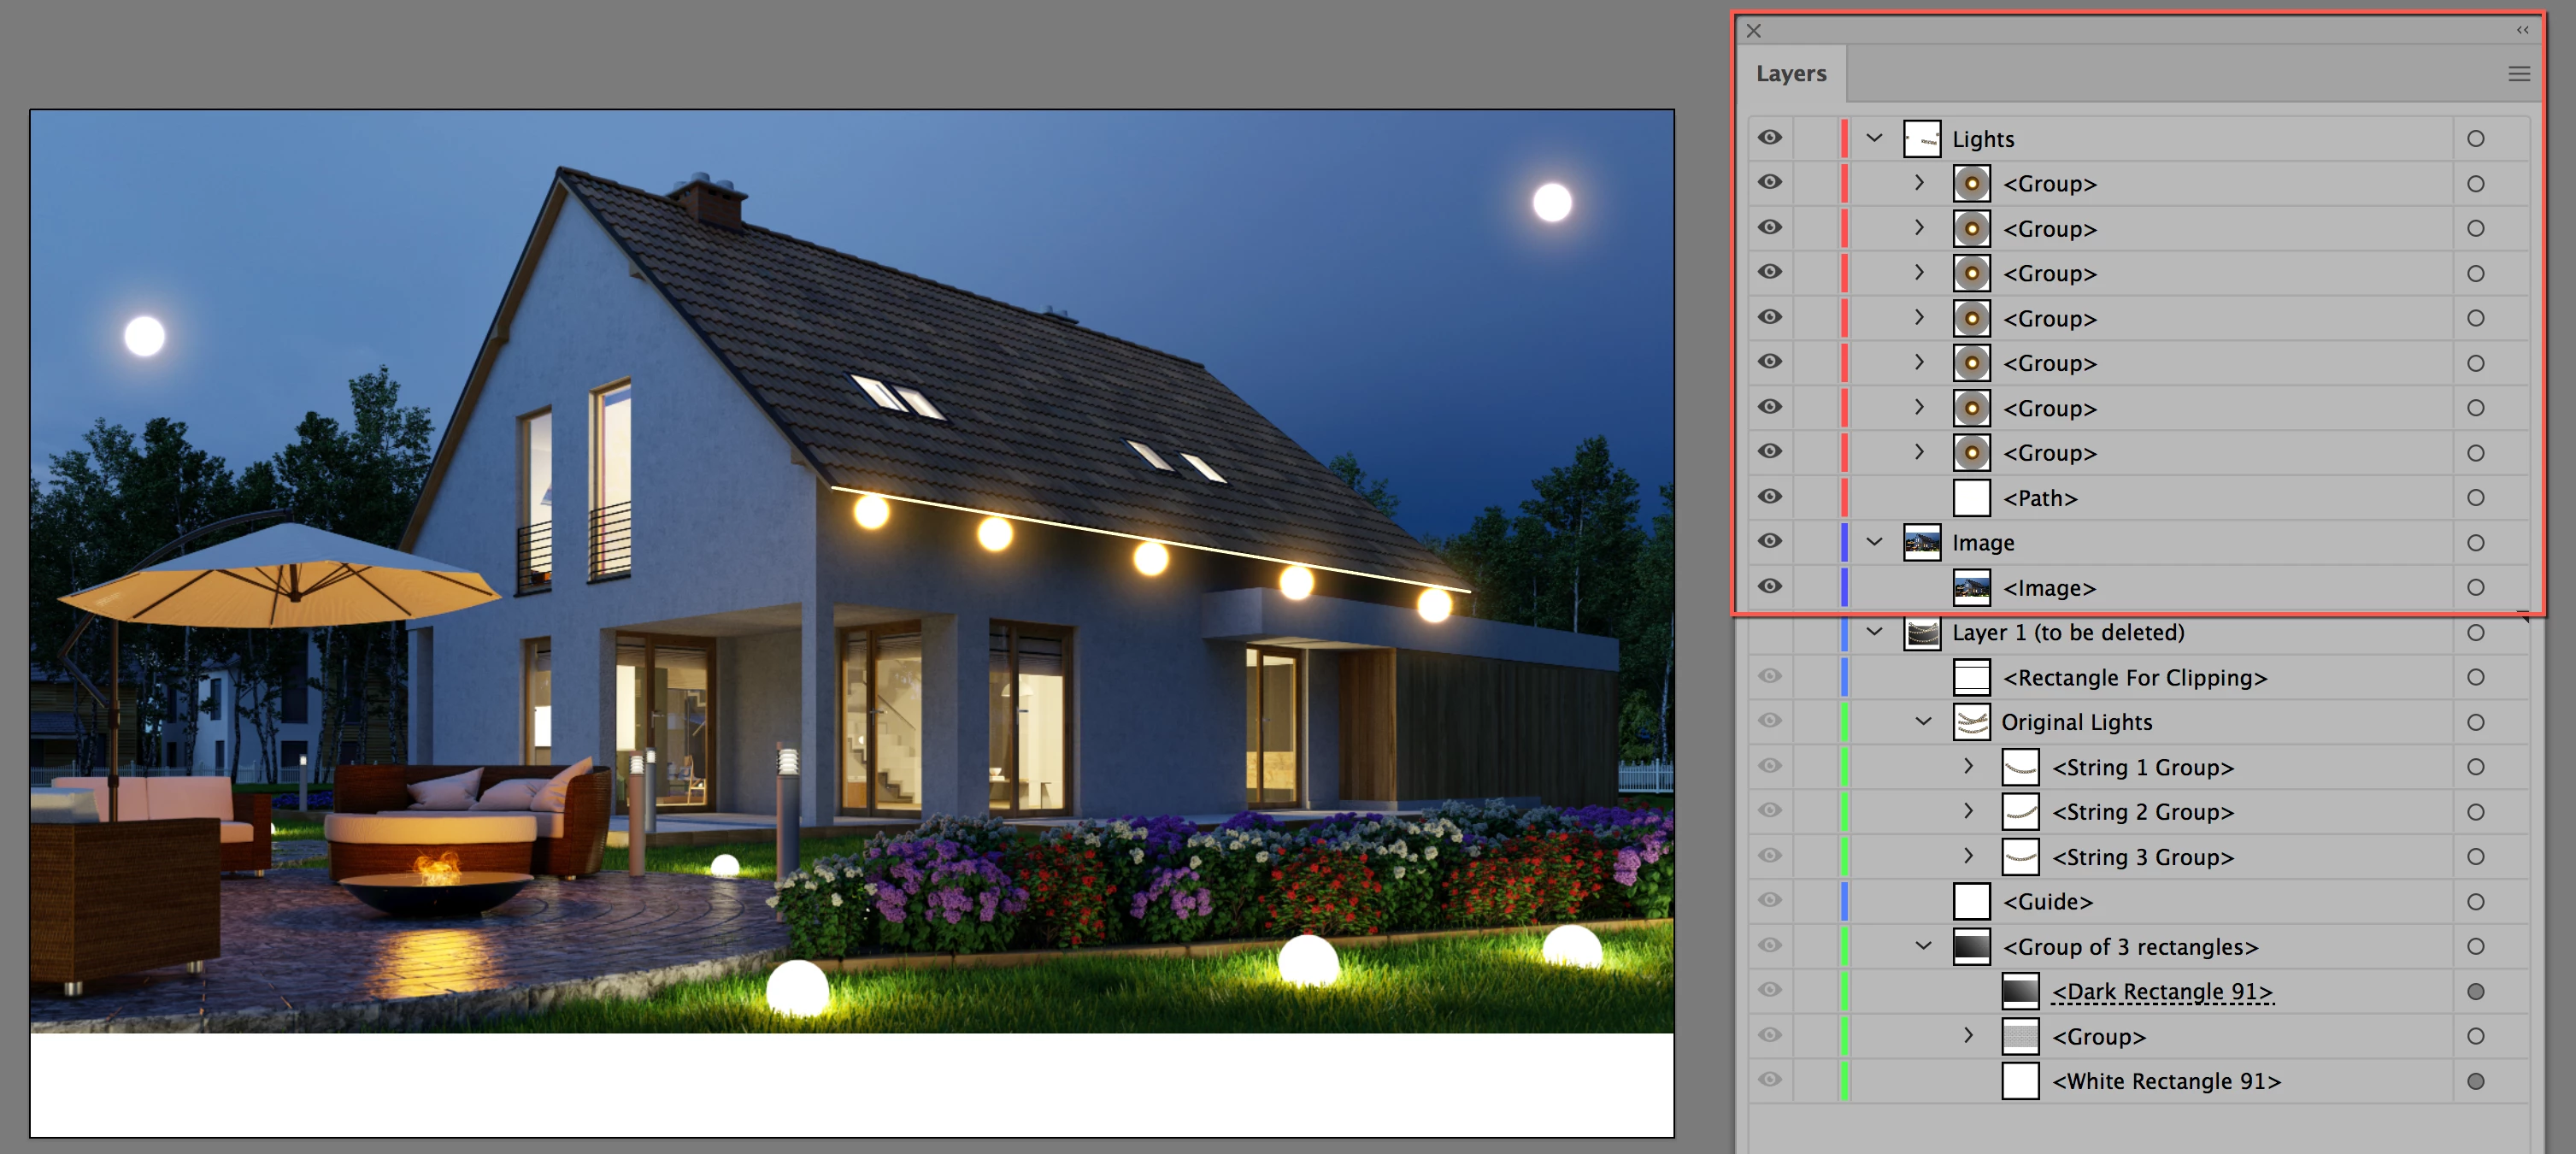Click target circle of White Rectangle 91

2475,1081
